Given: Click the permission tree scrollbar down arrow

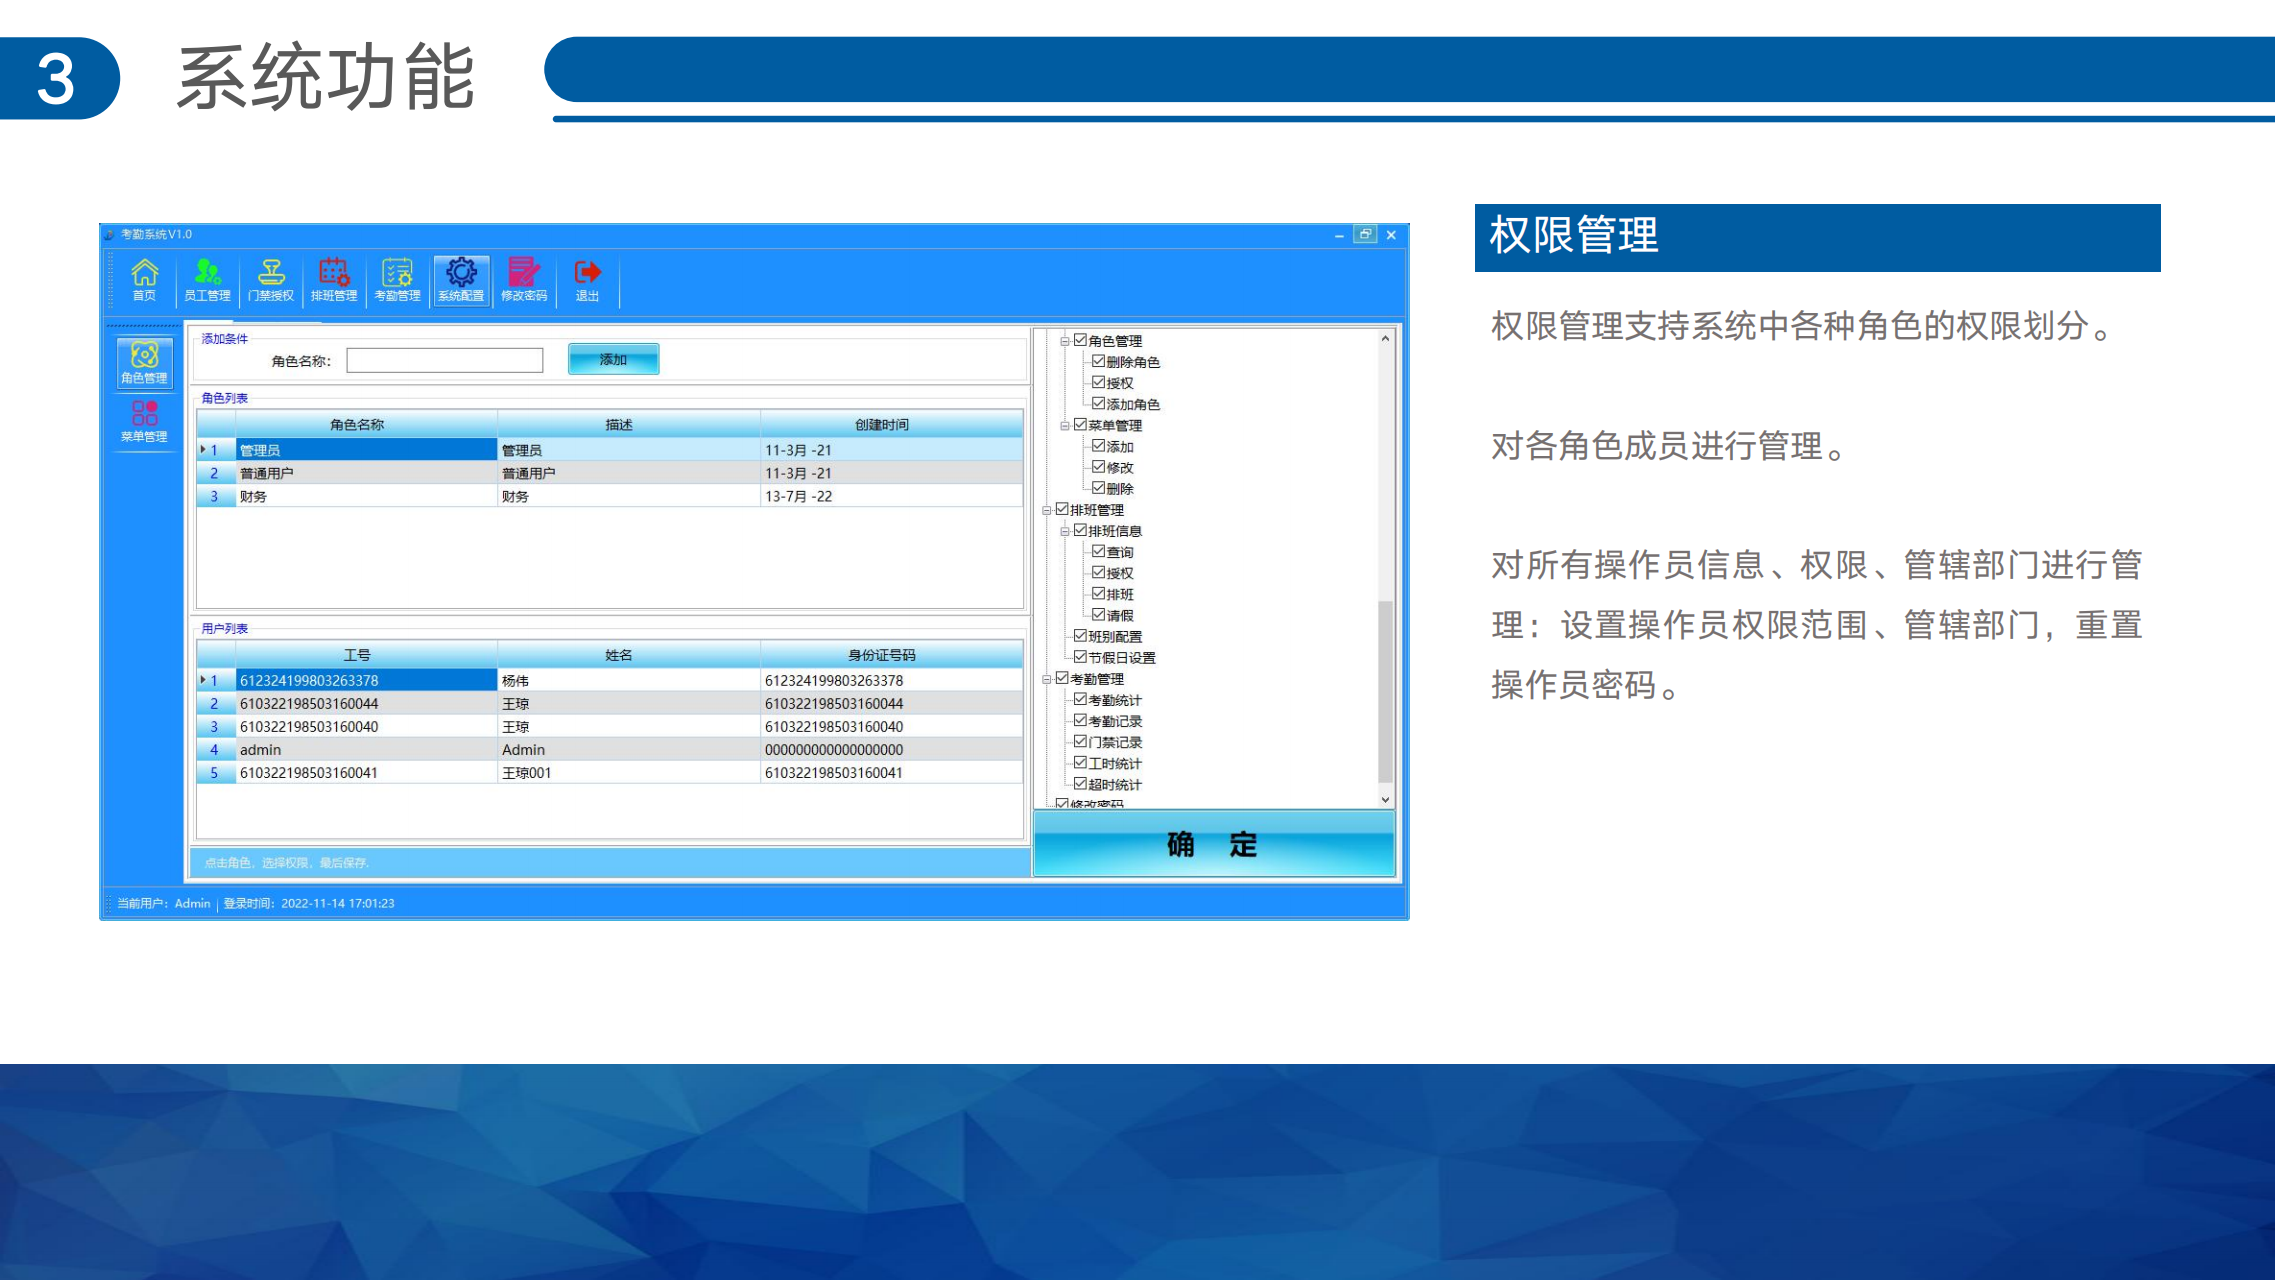Looking at the screenshot, I should click(x=1385, y=799).
